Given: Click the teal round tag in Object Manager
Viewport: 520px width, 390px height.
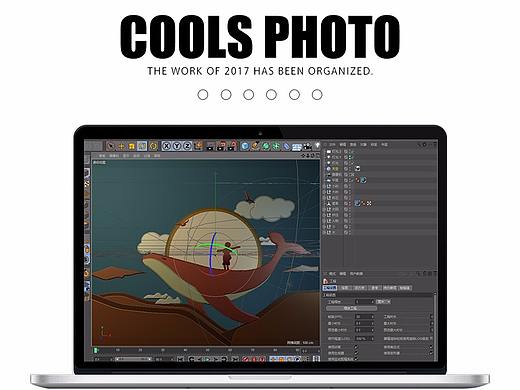Looking at the screenshot, I should point(364,180).
